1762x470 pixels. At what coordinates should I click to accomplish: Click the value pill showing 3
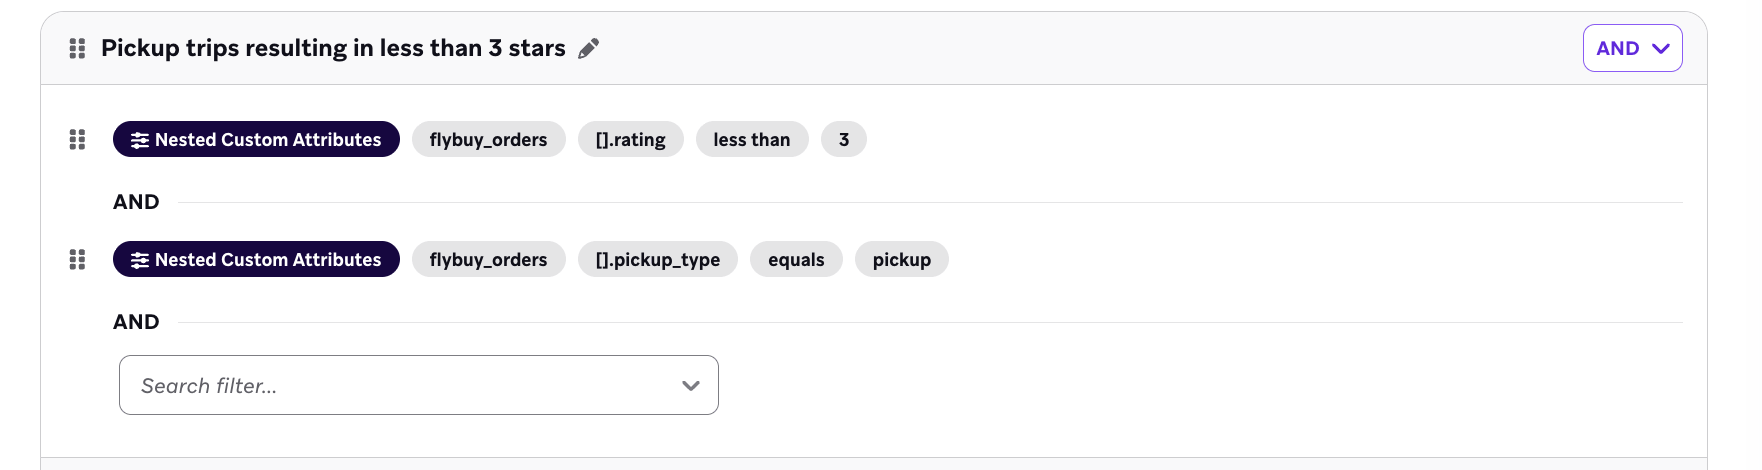click(843, 140)
